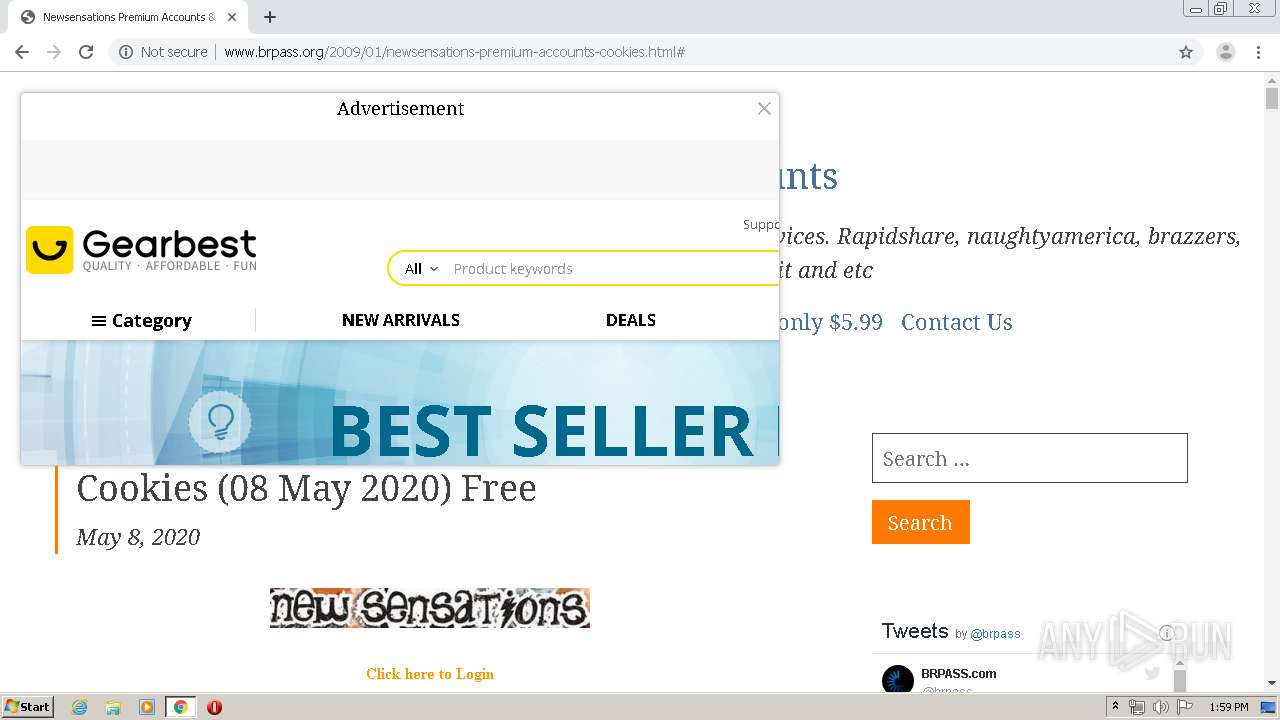
Task: Open the volume speaker tray icon
Action: (1161, 707)
